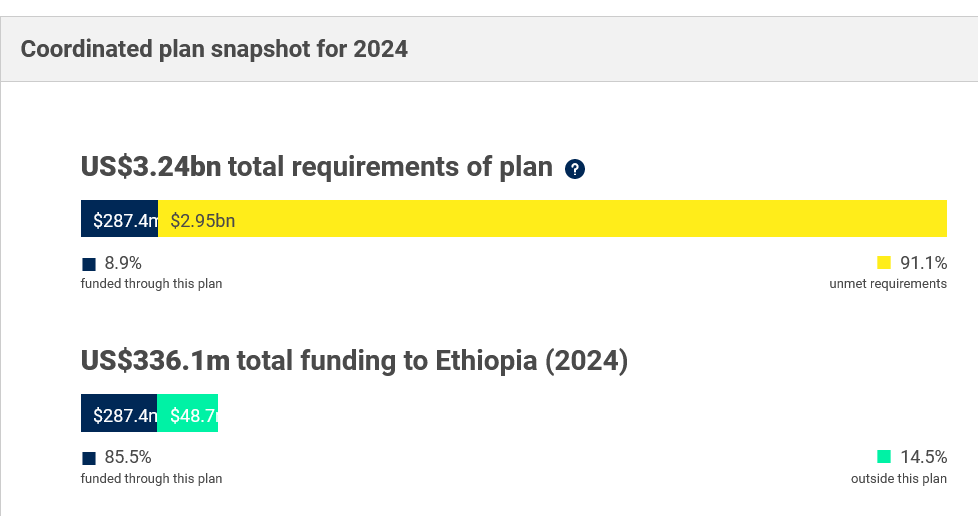
Task: Click the dark blue 85.5% legend square
Action: click(x=89, y=458)
